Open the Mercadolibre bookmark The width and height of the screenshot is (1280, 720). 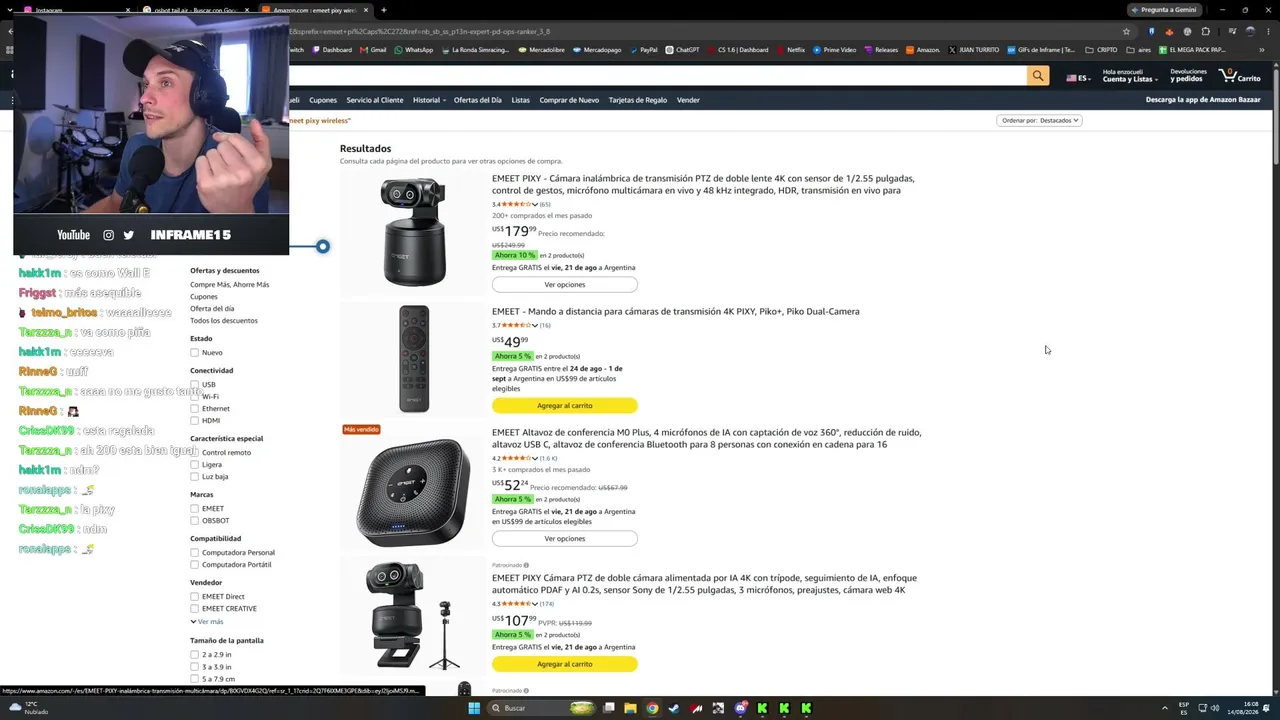click(x=541, y=50)
